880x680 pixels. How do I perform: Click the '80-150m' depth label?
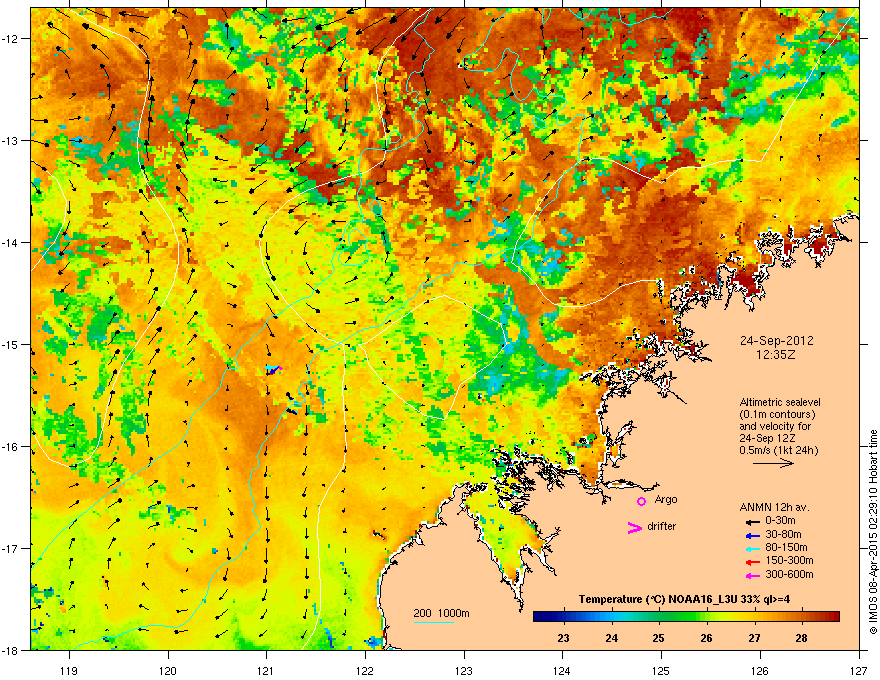786,548
